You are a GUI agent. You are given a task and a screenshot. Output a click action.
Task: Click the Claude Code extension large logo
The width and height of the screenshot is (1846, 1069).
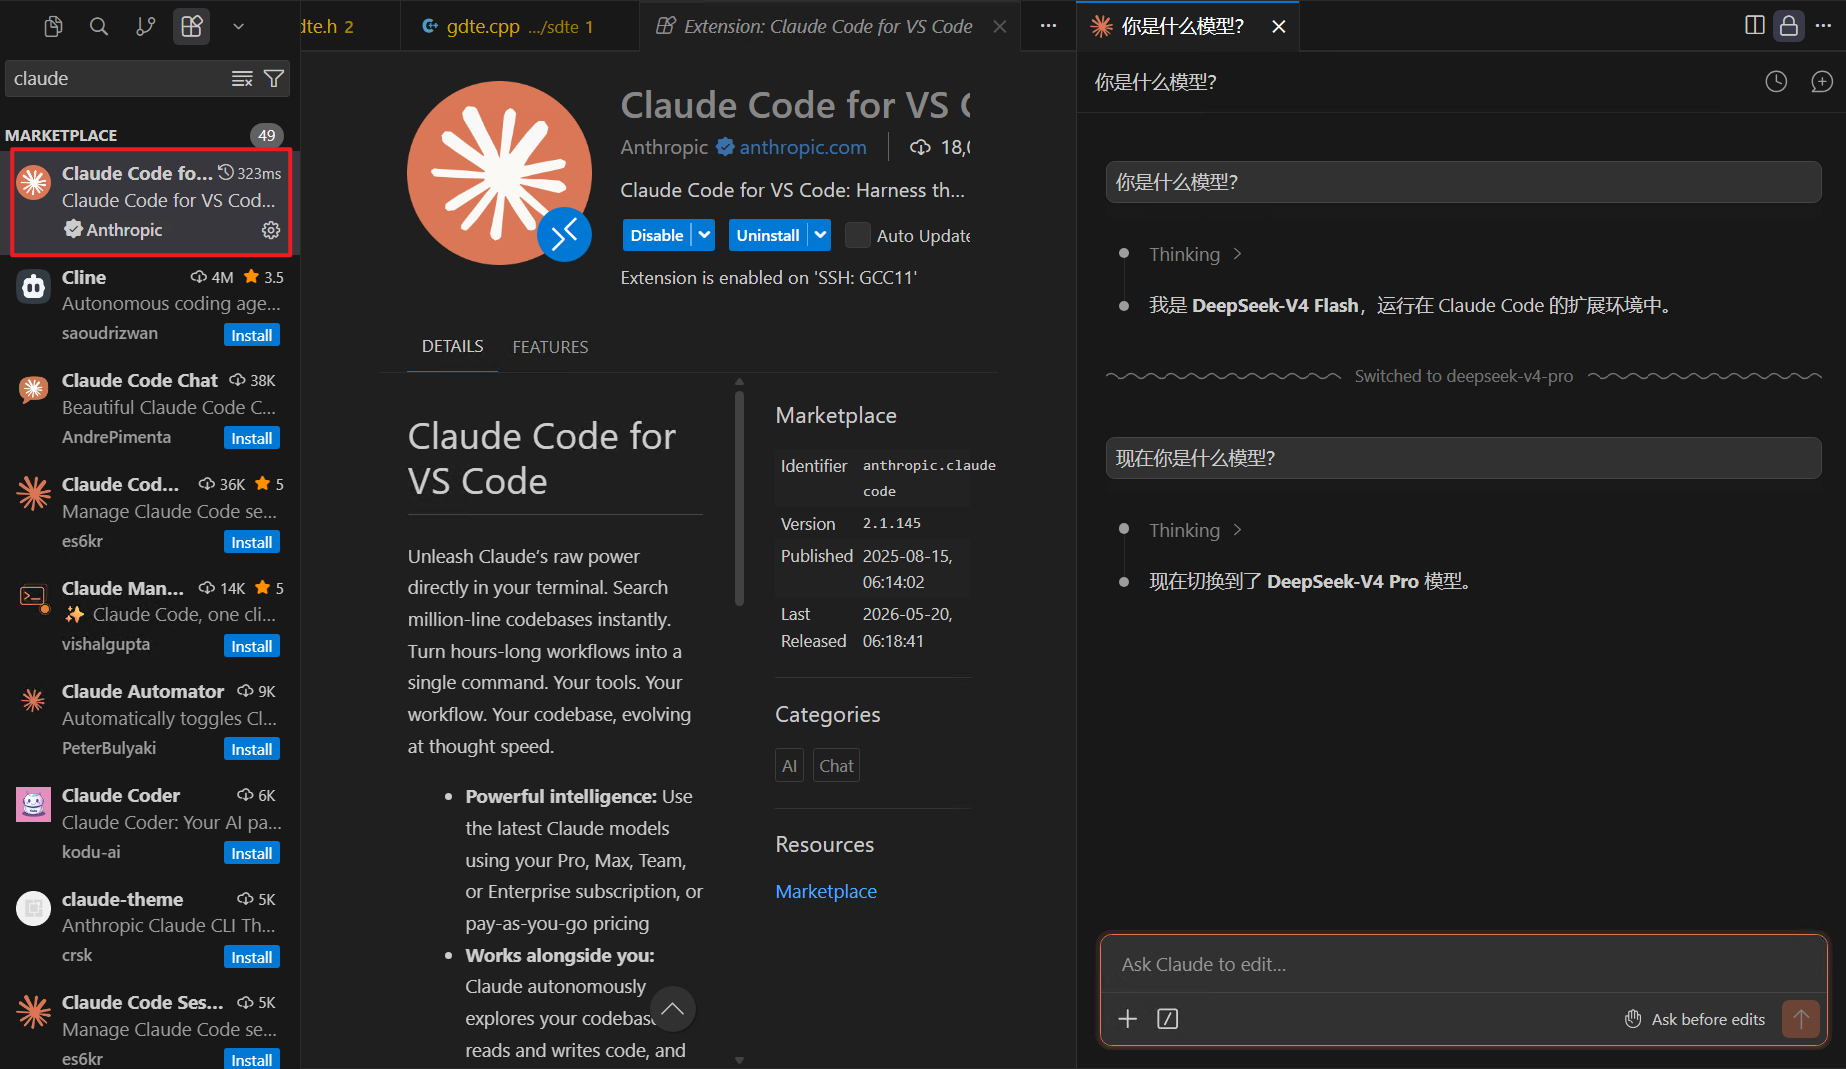tap(499, 173)
